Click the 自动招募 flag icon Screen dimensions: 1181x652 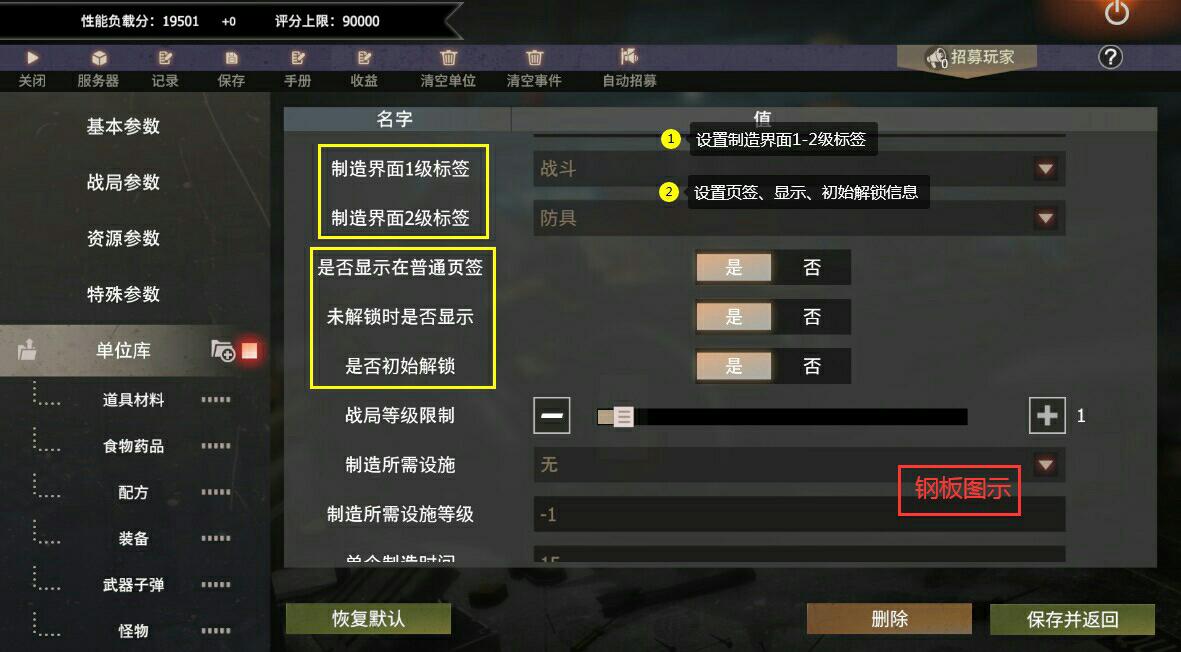[x=629, y=56]
